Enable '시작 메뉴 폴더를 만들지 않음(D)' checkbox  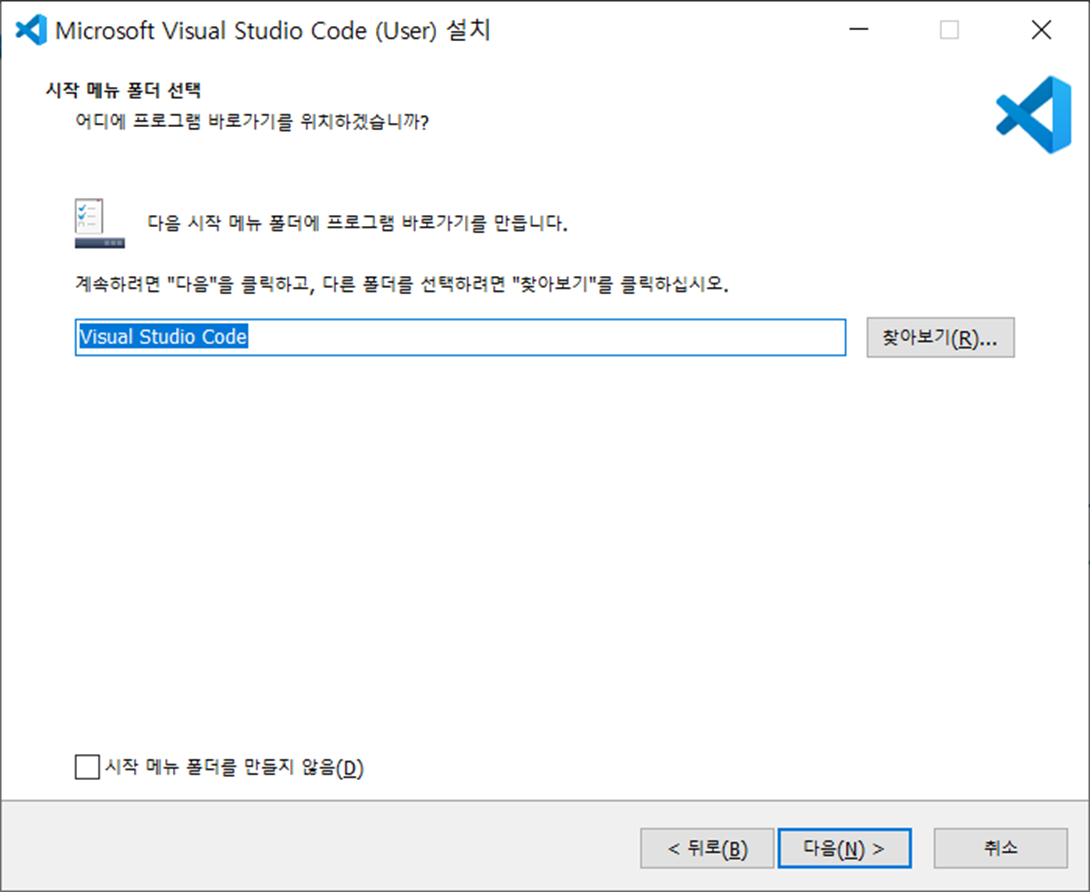tap(87, 767)
